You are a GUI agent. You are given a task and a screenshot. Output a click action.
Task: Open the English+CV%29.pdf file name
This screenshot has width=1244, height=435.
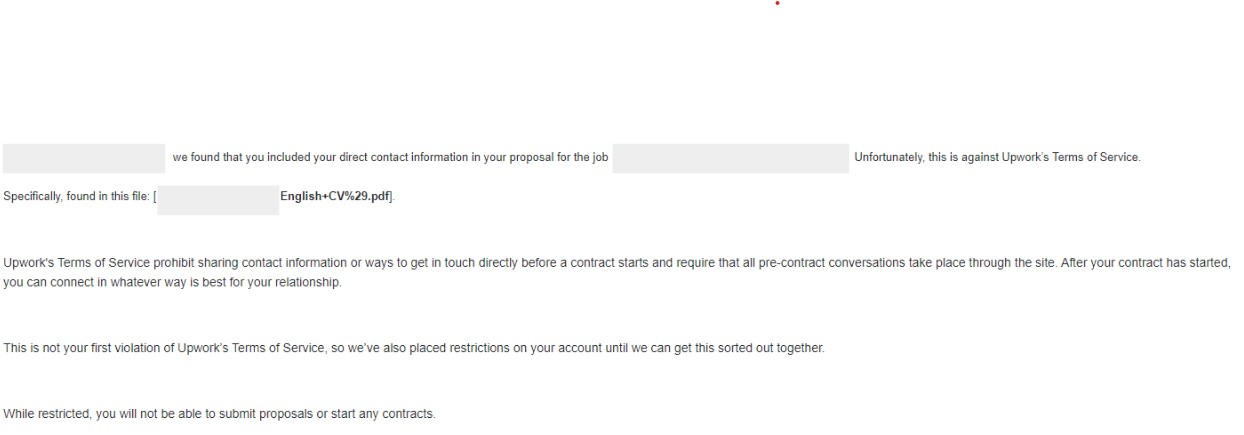[x=336, y=196]
